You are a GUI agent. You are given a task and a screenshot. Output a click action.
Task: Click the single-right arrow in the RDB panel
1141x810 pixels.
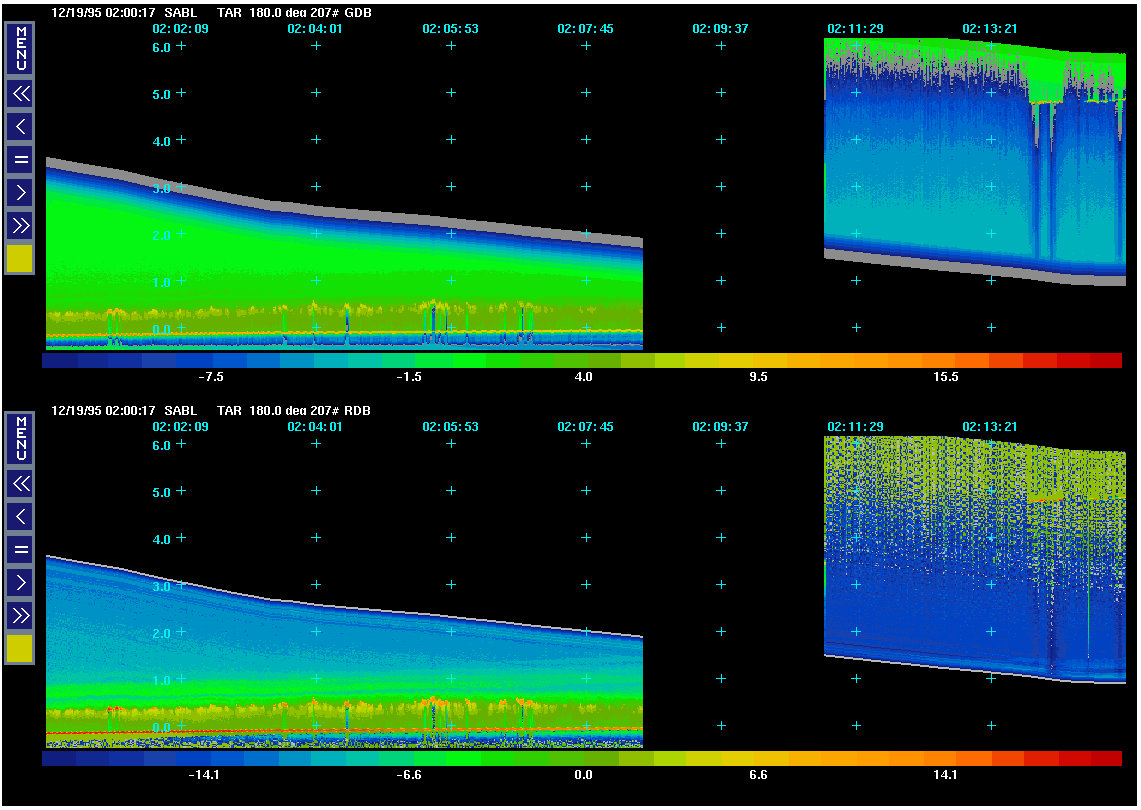pos(20,581)
